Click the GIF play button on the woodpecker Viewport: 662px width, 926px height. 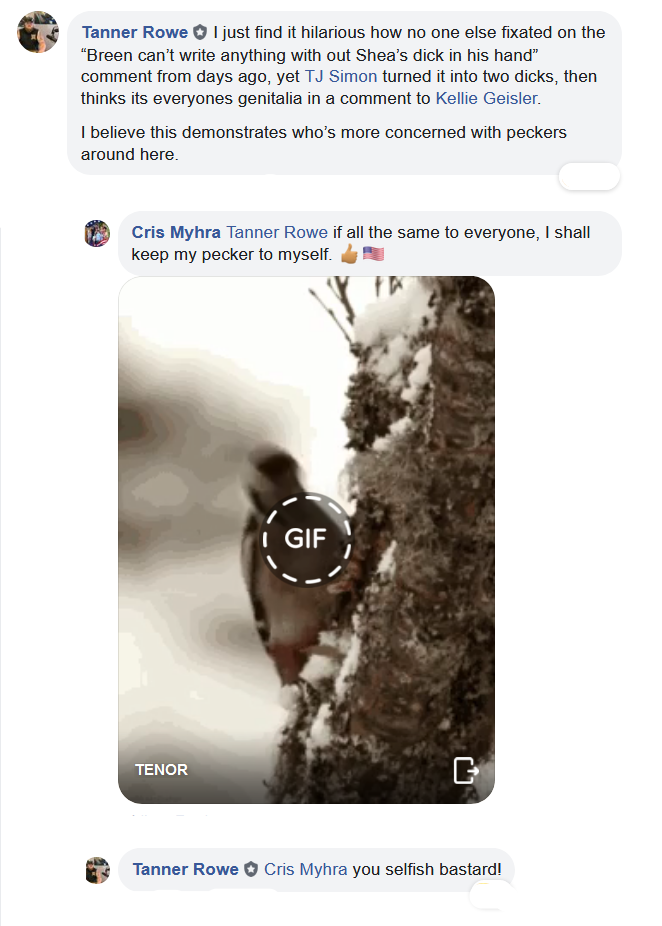pyautogui.click(x=306, y=538)
